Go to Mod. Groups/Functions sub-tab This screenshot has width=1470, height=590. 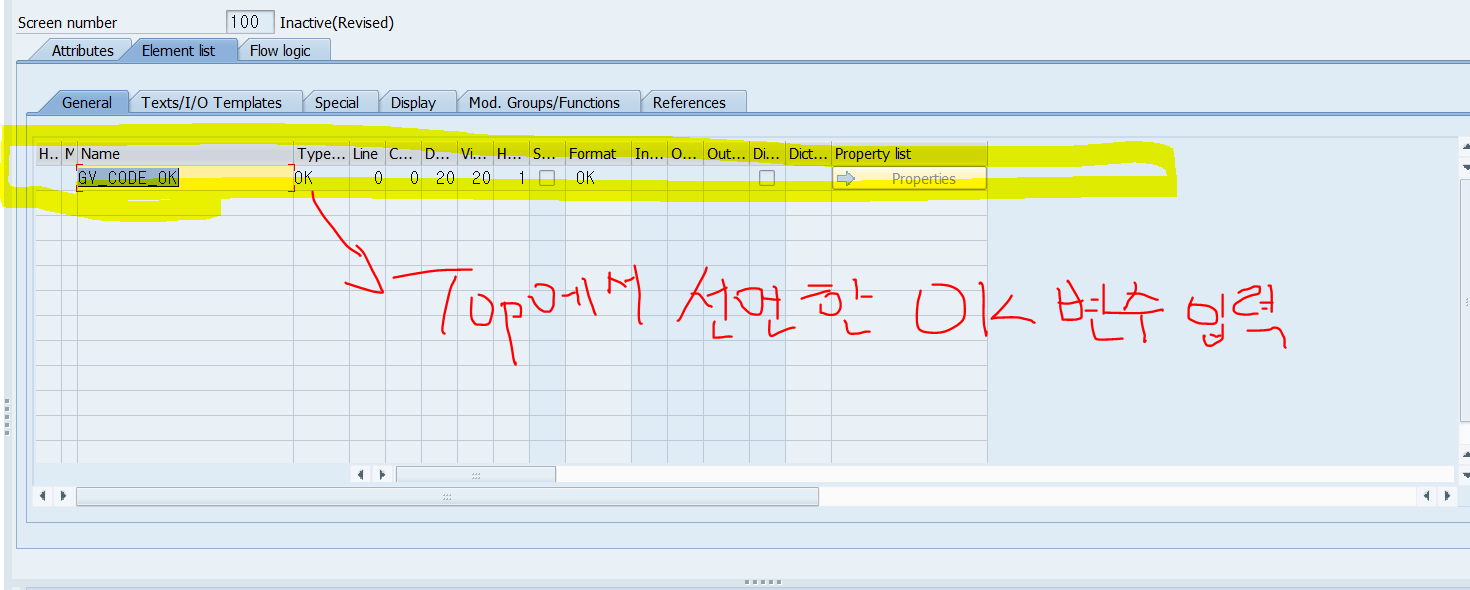coord(544,102)
